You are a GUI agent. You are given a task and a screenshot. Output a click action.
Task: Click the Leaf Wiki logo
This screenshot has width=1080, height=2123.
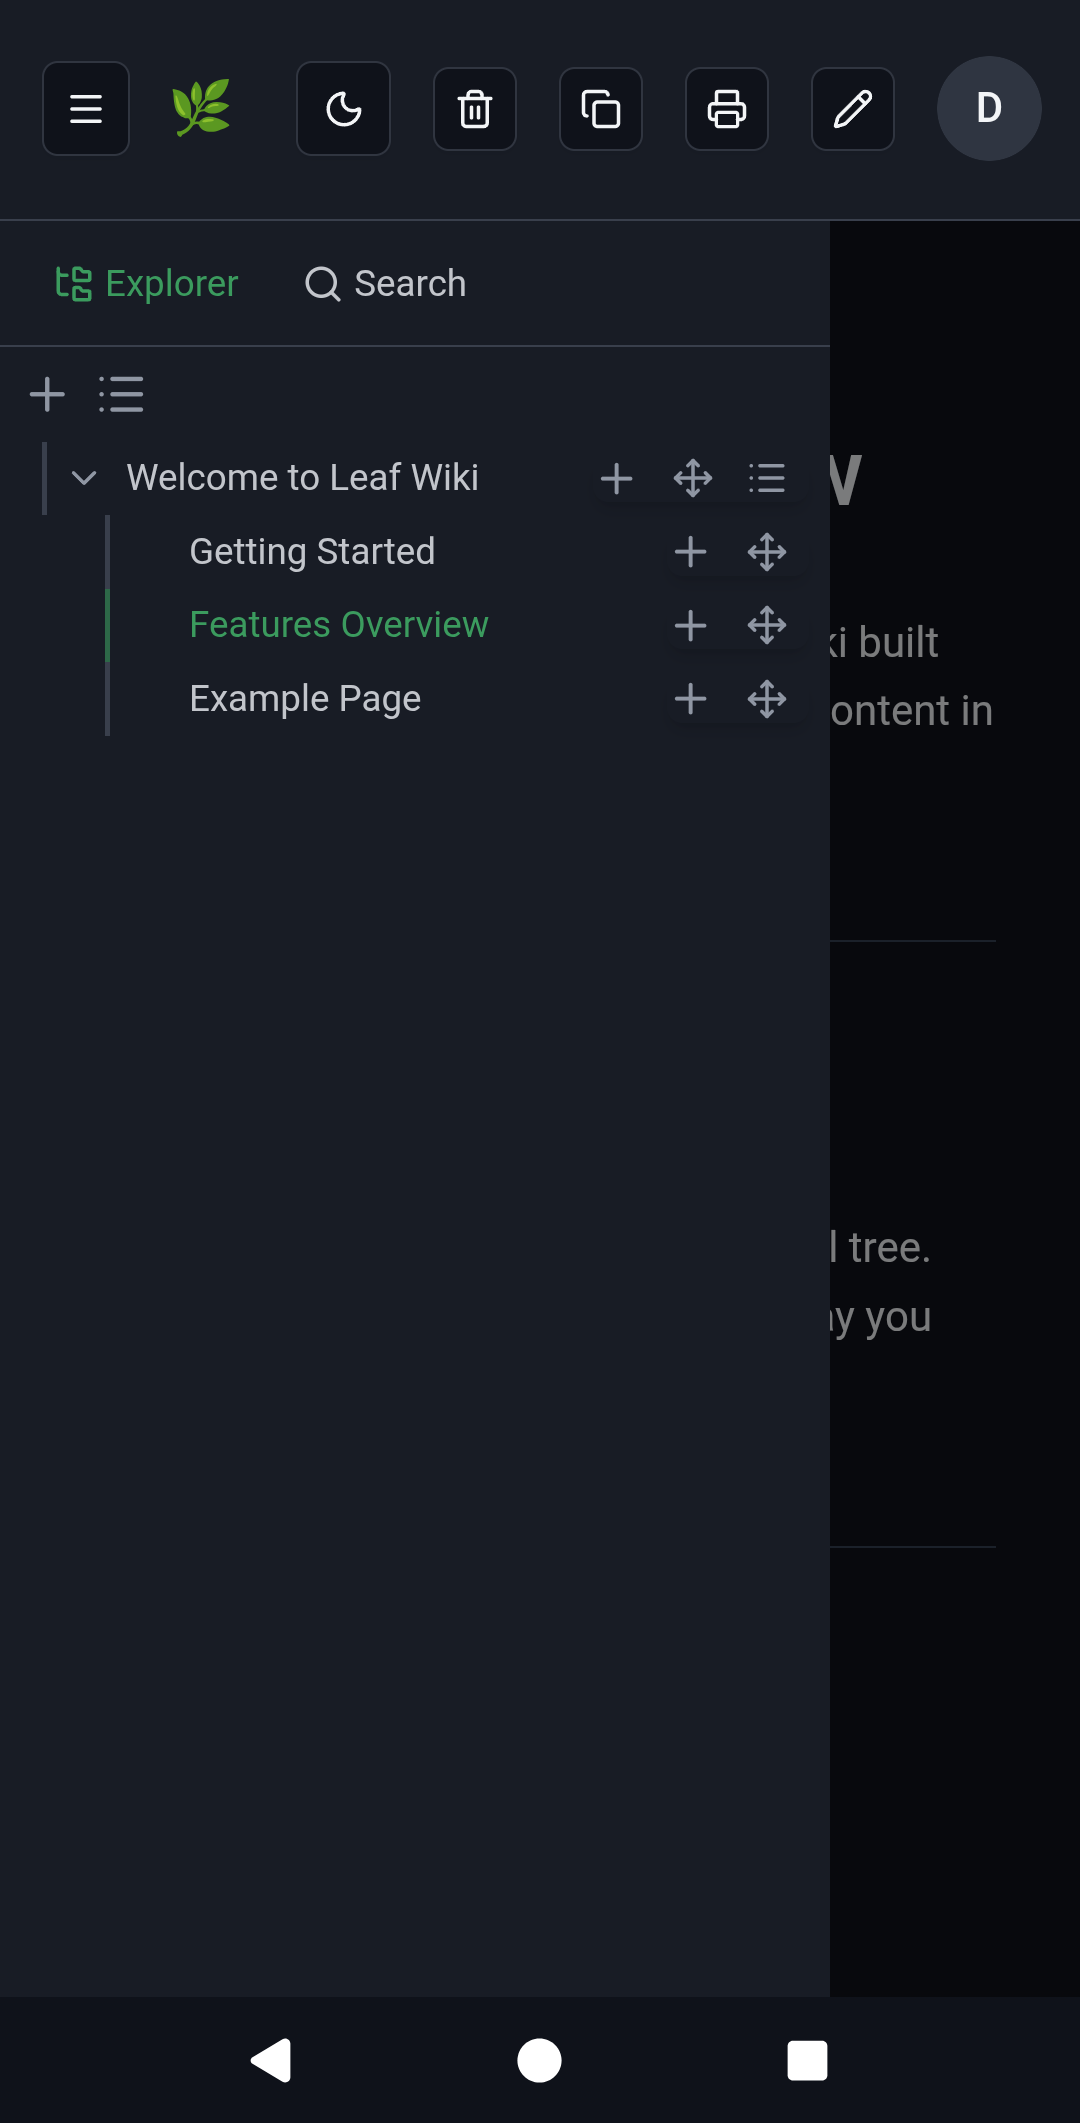(201, 108)
